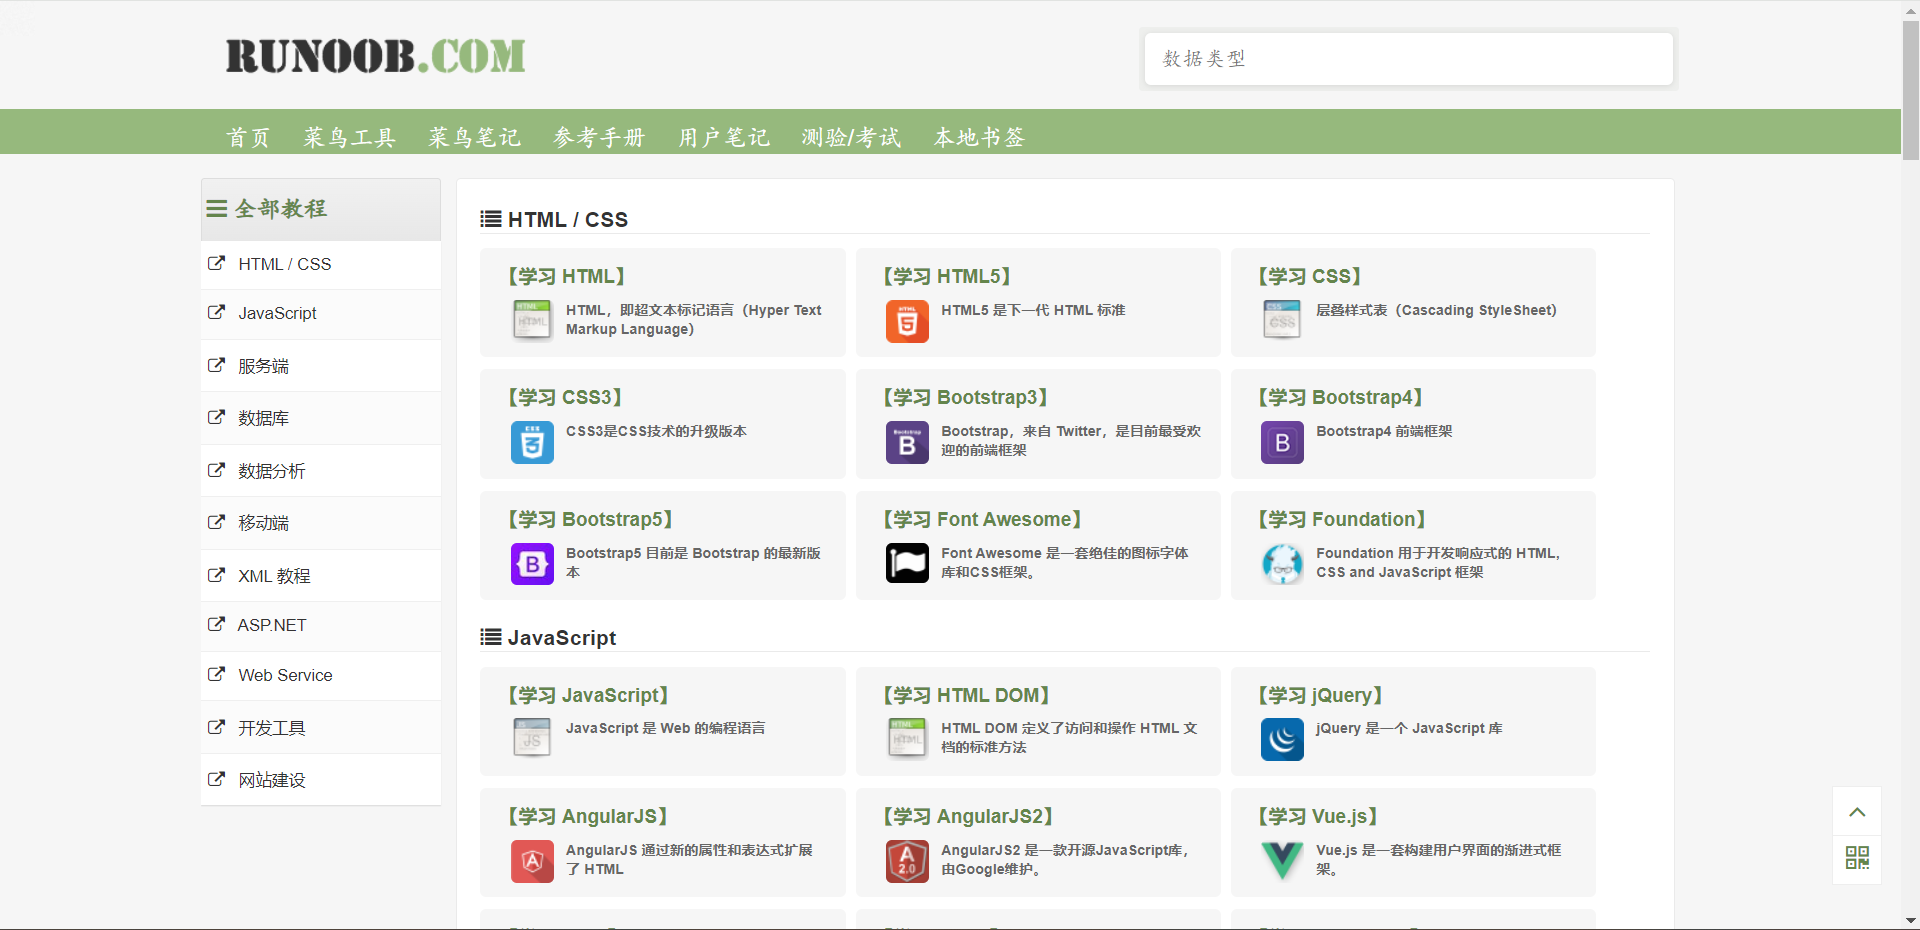The image size is (1920, 930).
Task: Click the green Vue.js logo icon
Action: coord(1282,861)
